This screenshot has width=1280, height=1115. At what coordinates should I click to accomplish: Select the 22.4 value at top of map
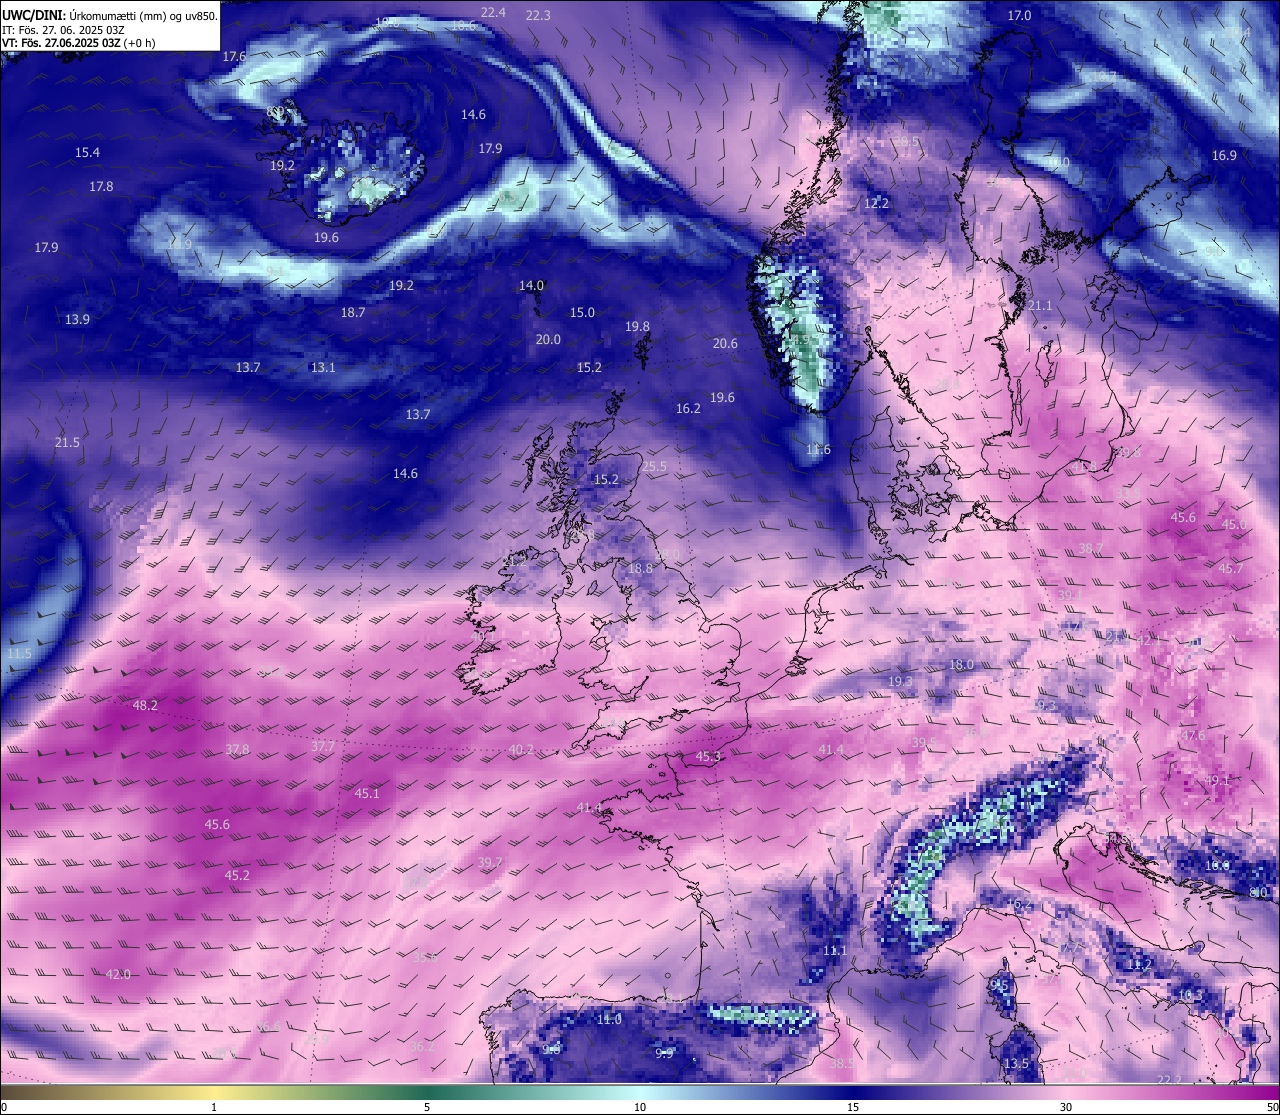pos(493,13)
